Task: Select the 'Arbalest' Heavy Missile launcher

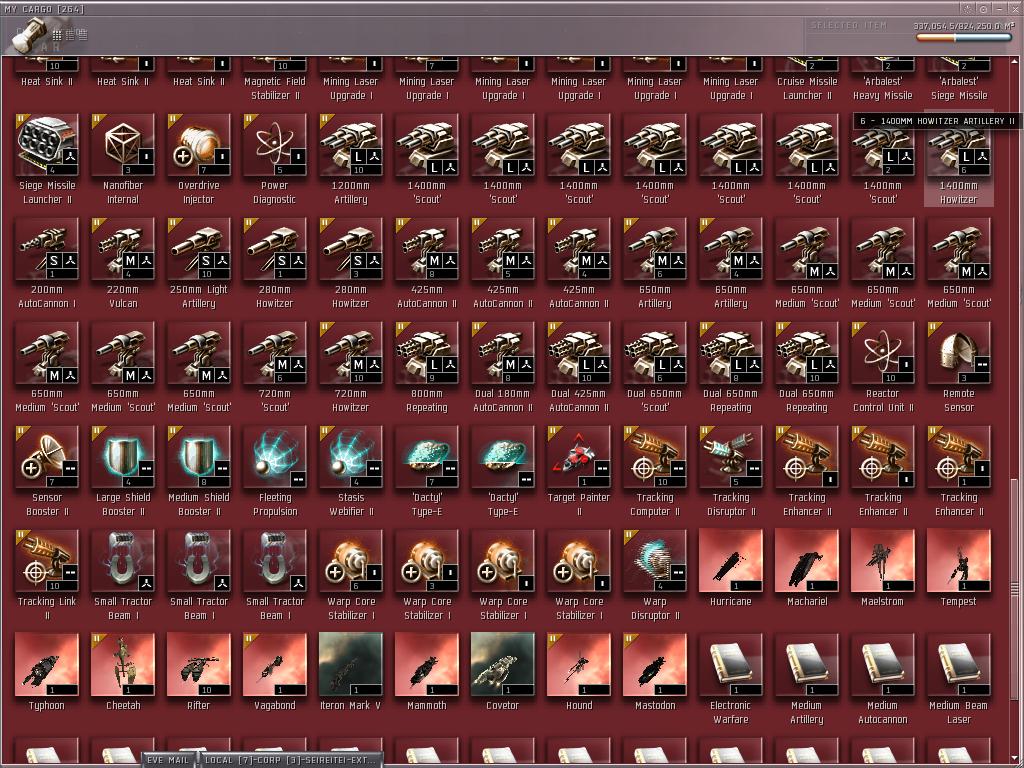Action: tap(882, 80)
